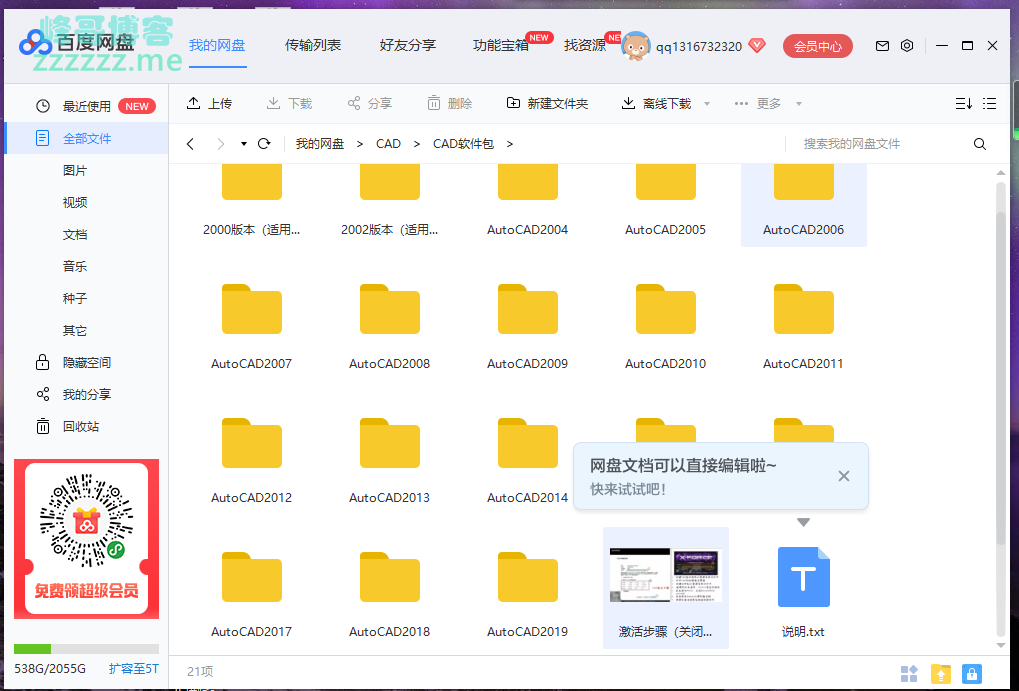Open the 好友分享 tab
The height and width of the screenshot is (691, 1019).
407,46
